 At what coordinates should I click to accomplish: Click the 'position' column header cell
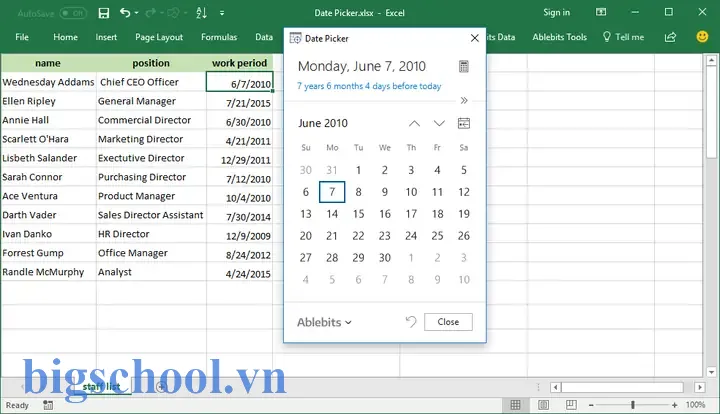coord(151,63)
